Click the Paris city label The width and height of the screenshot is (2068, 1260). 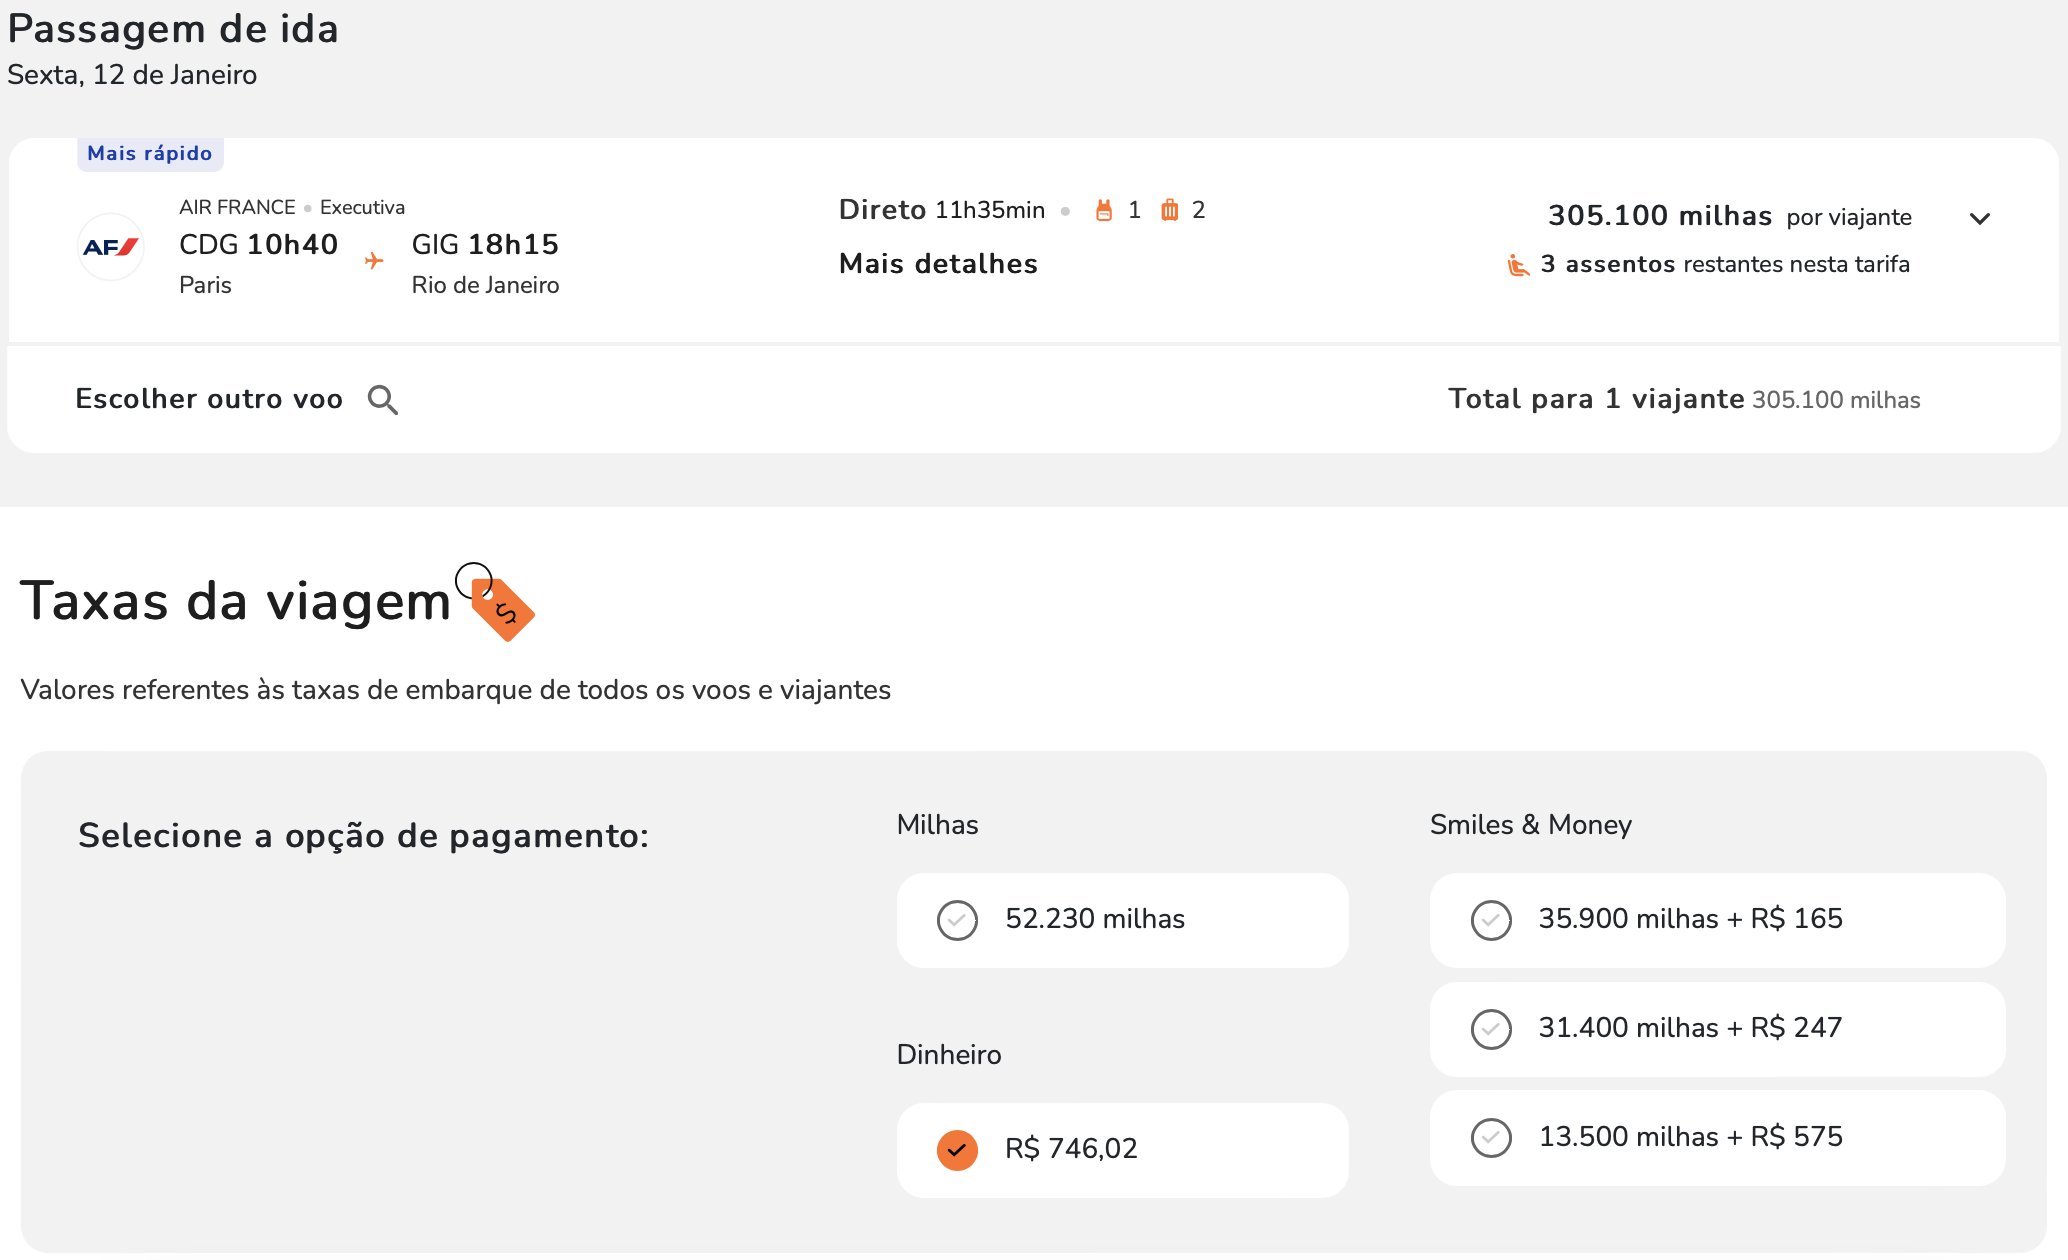(x=205, y=285)
